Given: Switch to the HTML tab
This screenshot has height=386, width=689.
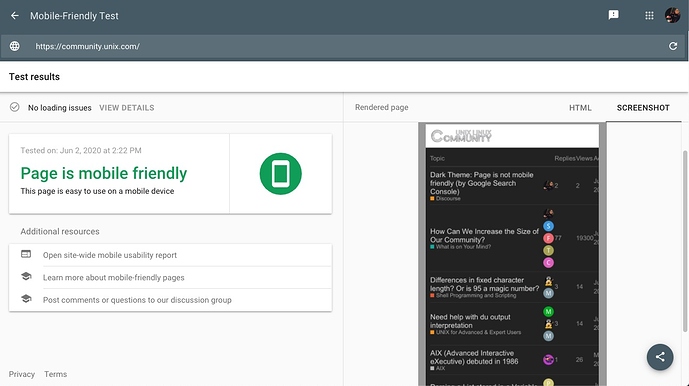Looking at the screenshot, I should tap(580, 108).
